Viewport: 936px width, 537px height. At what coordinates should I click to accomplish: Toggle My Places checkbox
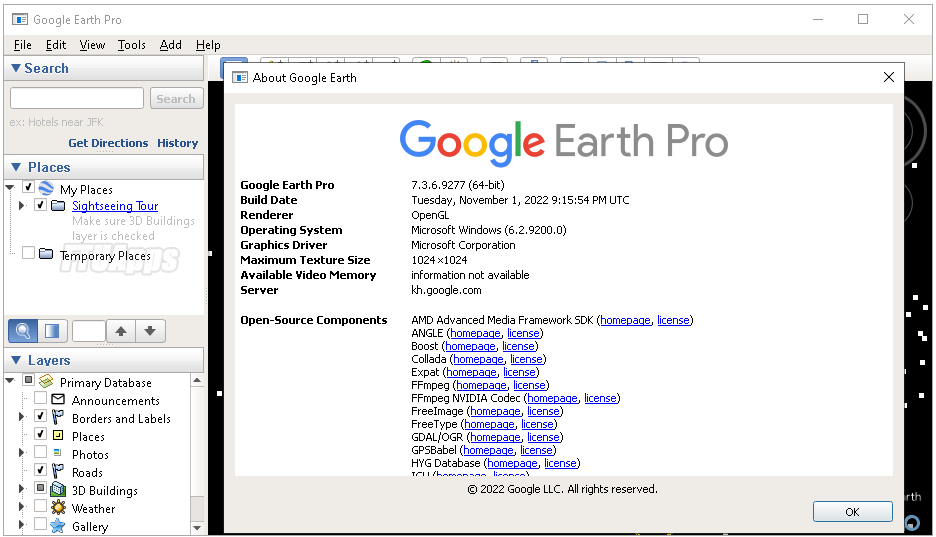click(x=28, y=187)
